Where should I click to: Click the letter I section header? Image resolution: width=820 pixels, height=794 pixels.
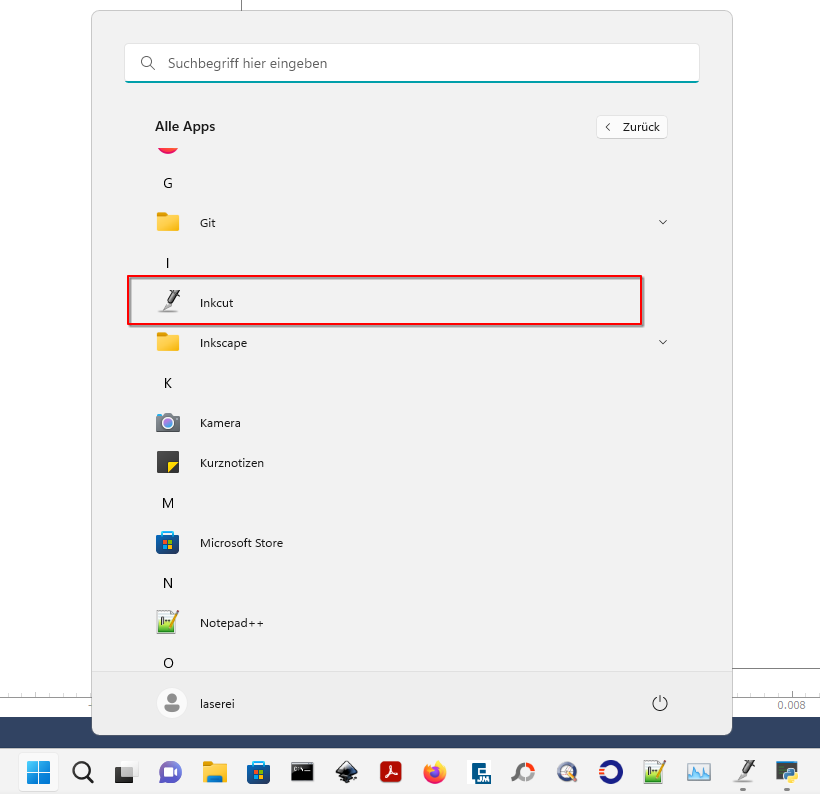167,263
